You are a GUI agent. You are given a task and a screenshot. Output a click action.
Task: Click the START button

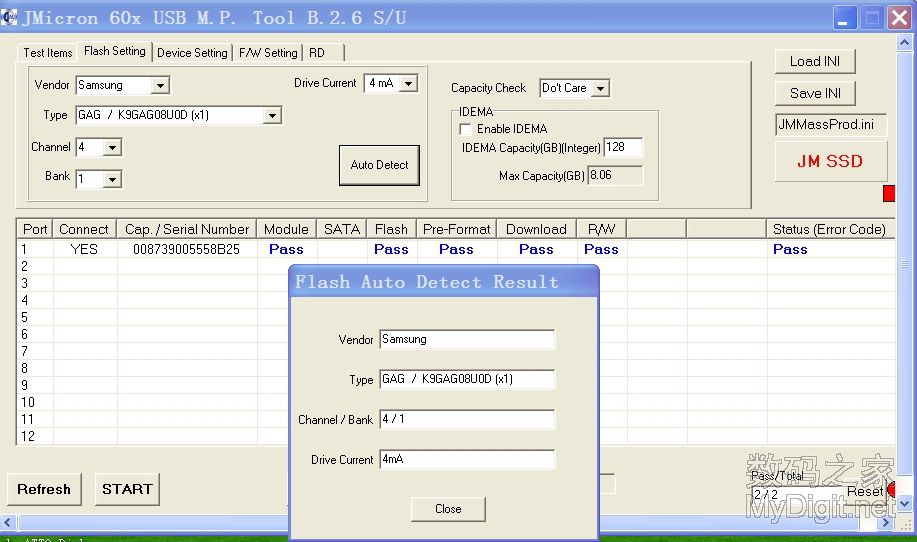point(127,489)
